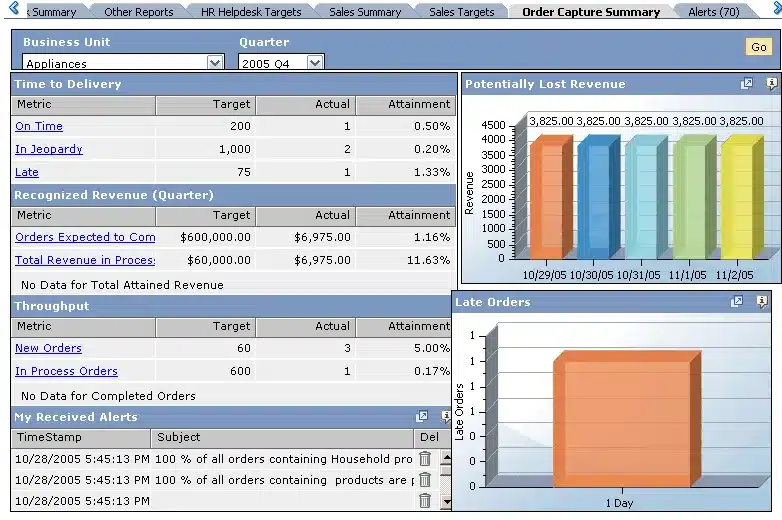Click the alerts list scroll-down arrow
The image size is (782, 520).
click(x=446, y=502)
